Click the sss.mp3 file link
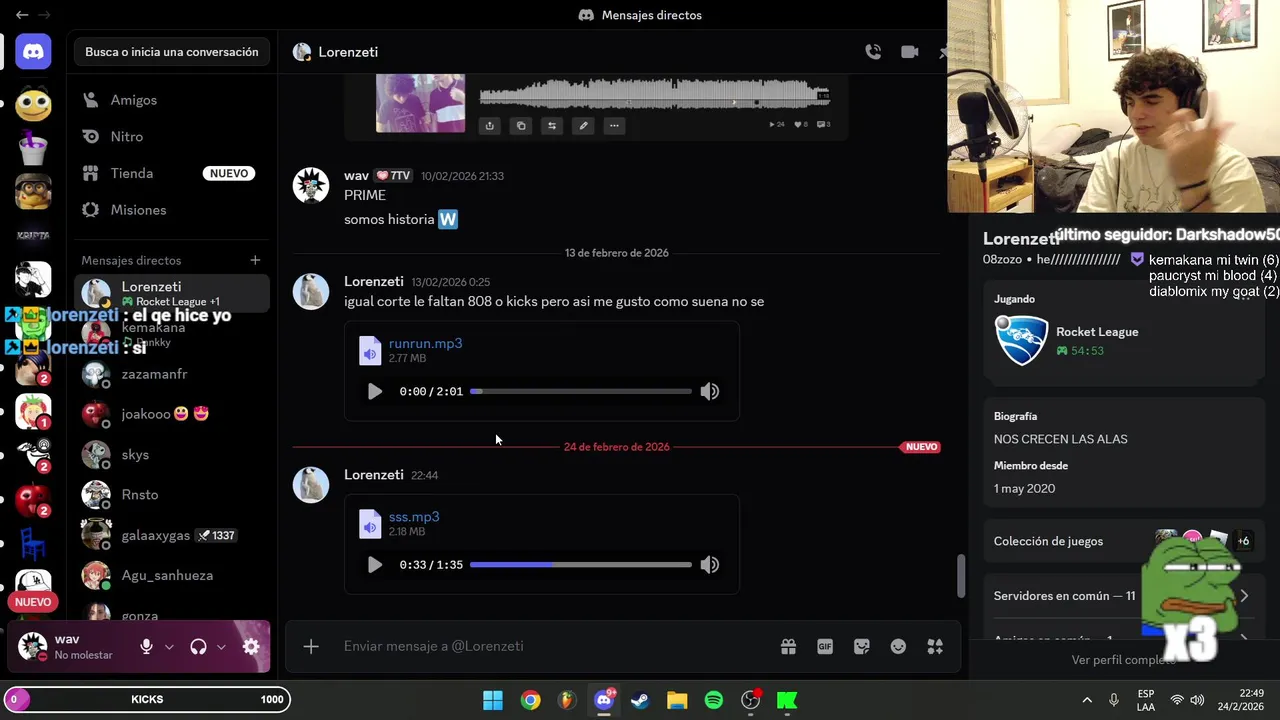Image resolution: width=1280 pixels, height=720 pixels. tap(414, 517)
